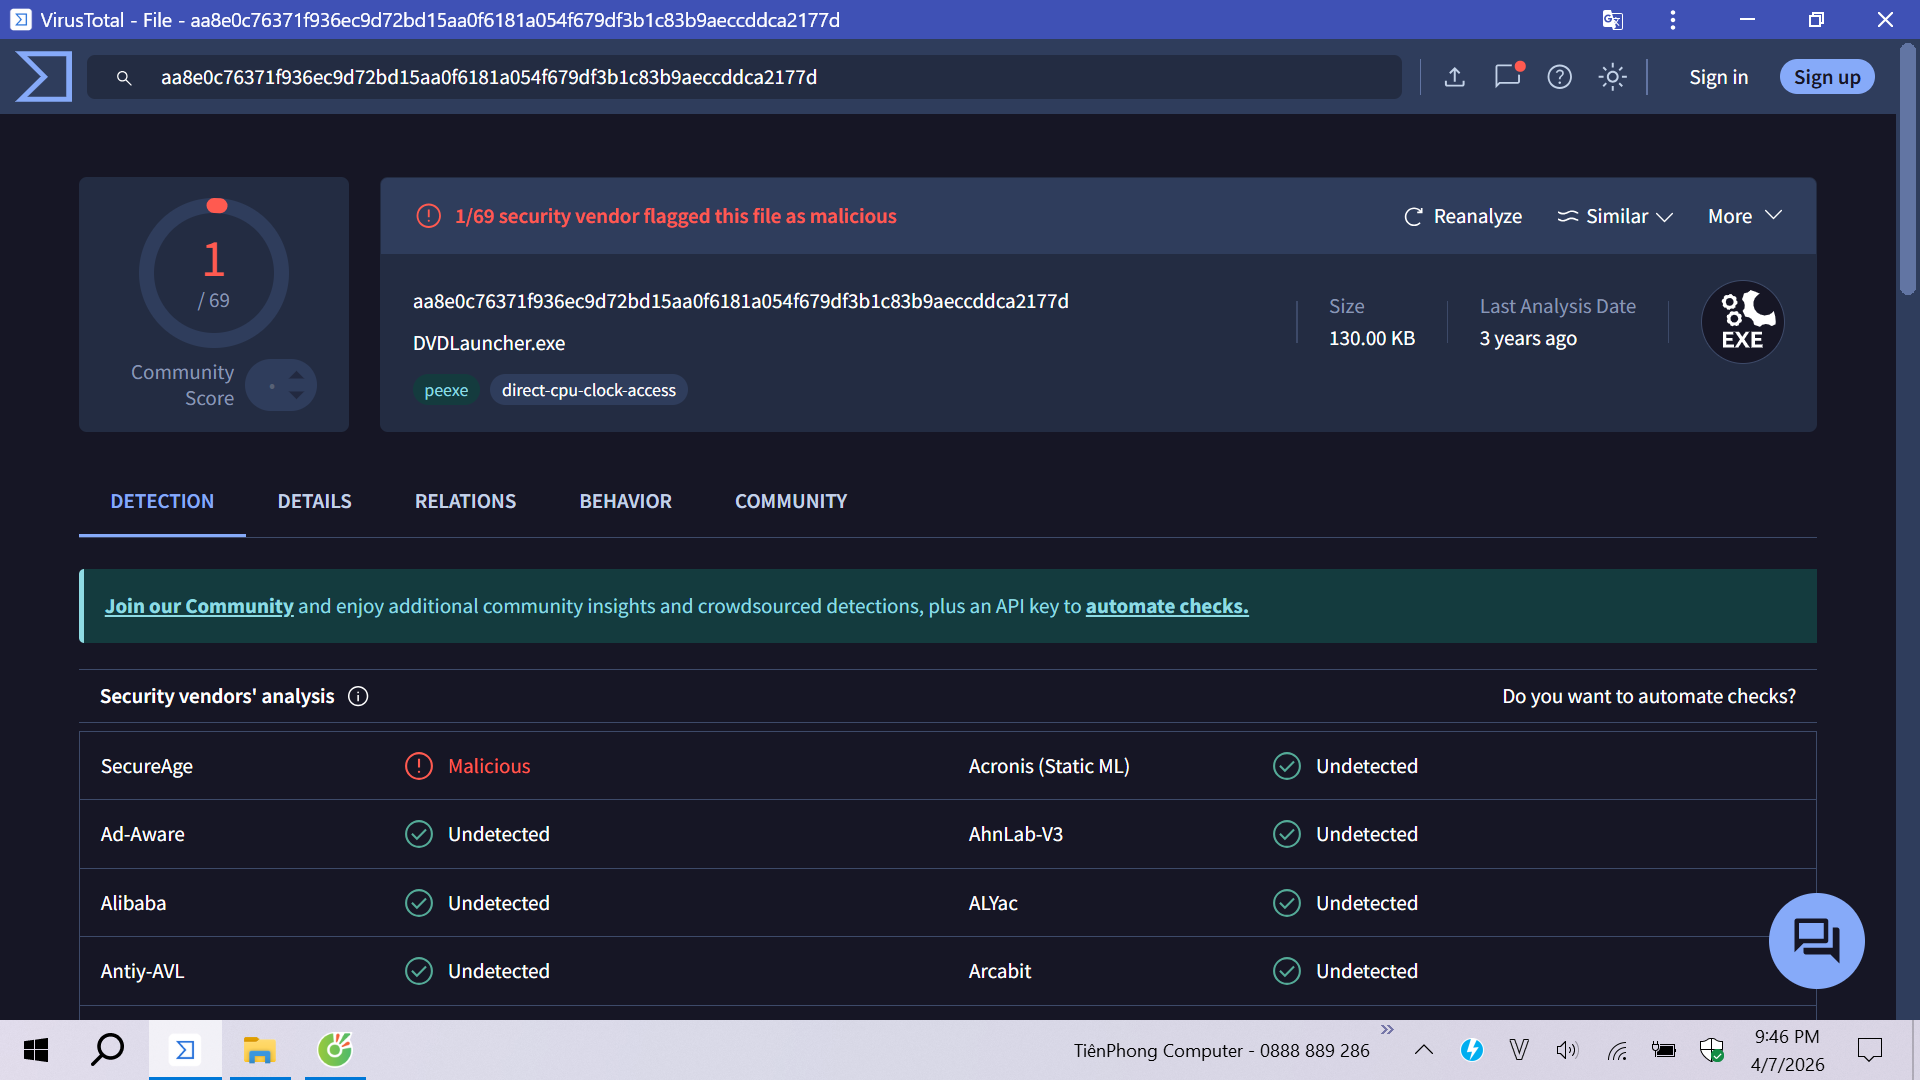
Task: Open the help question mark icon
Action: pos(1560,77)
